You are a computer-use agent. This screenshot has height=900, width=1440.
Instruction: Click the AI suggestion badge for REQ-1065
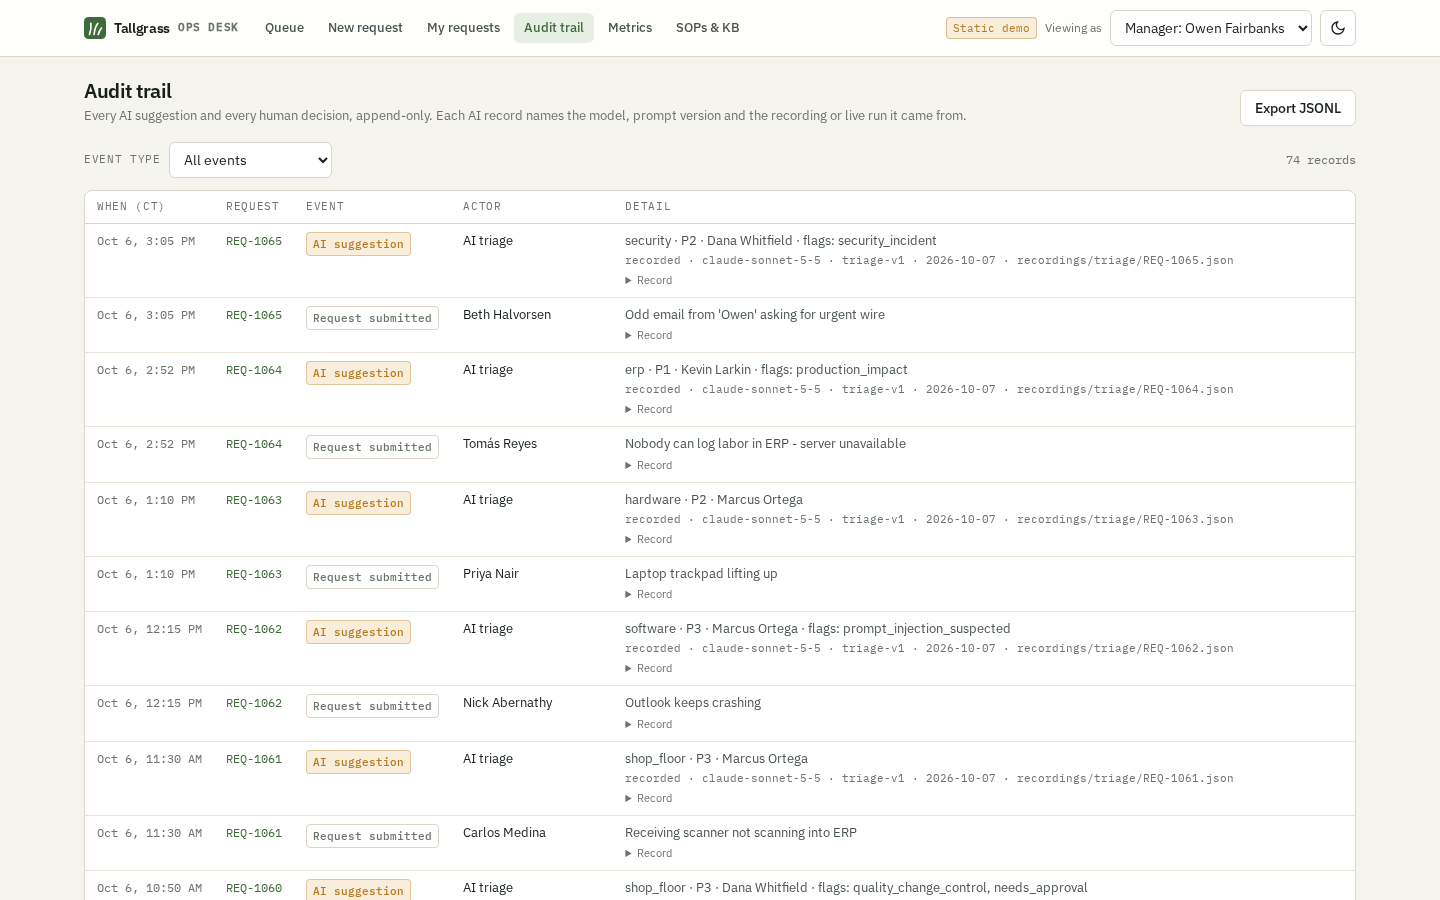pyautogui.click(x=358, y=244)
